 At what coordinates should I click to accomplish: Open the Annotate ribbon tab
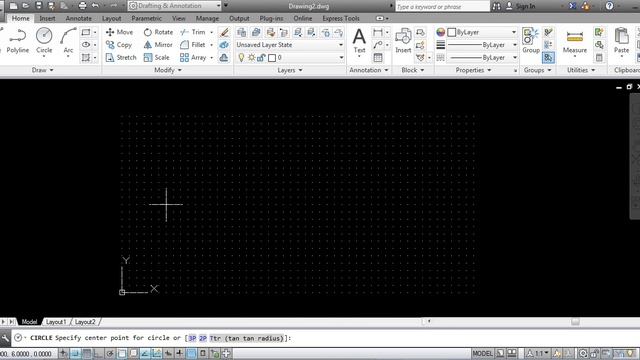tap(78, 18)
